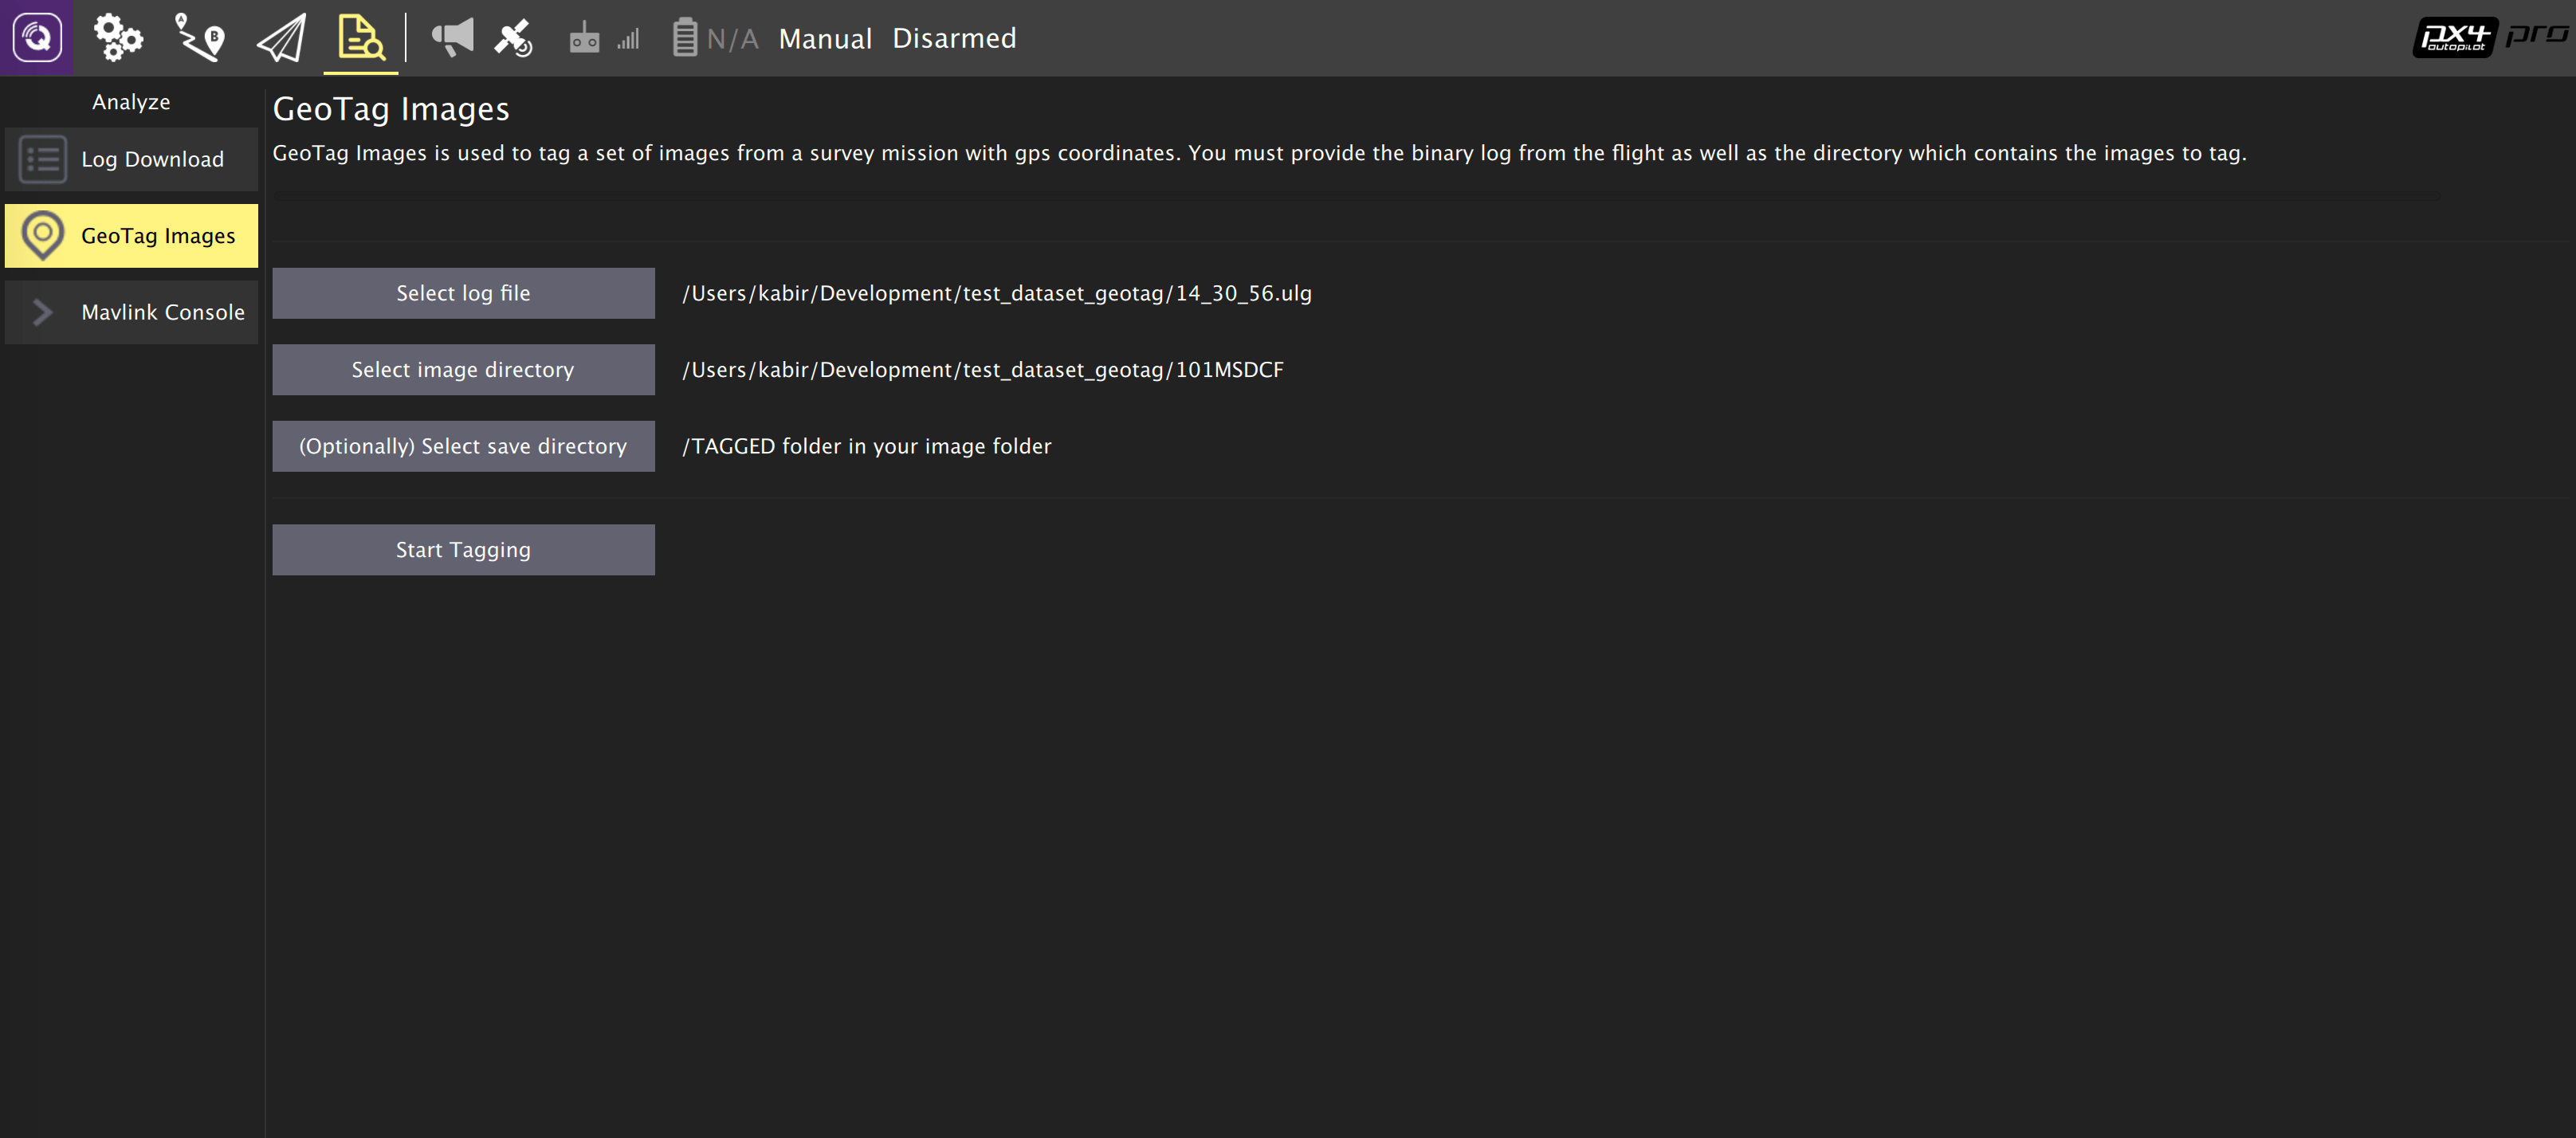Select optional save directory option
This screenshot has height=1138, width=2576.
point(461,445)
